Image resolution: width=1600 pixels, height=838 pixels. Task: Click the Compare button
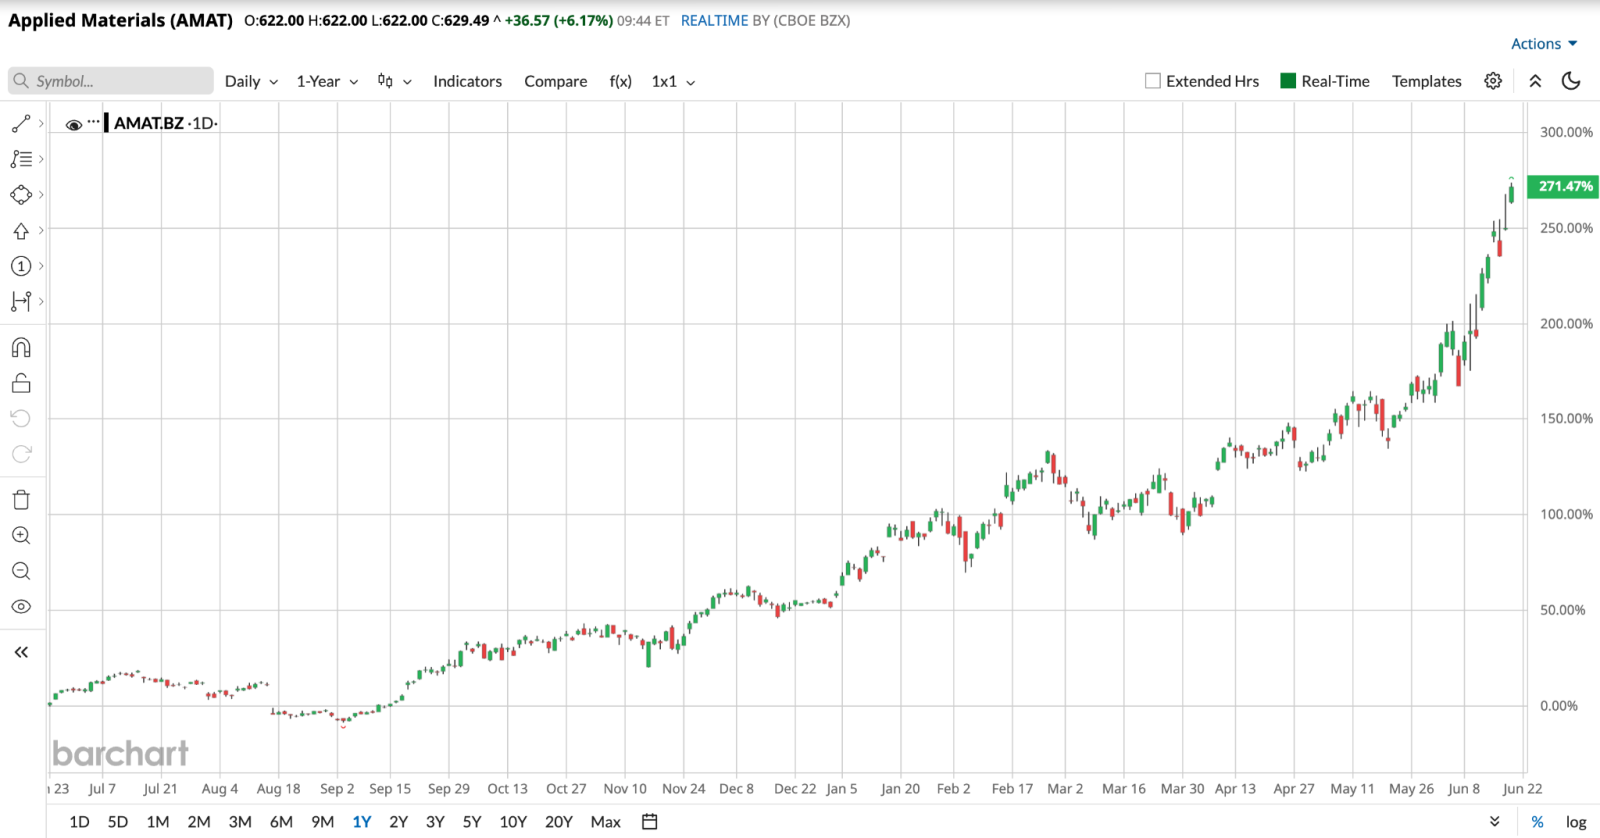coord(556,81)
